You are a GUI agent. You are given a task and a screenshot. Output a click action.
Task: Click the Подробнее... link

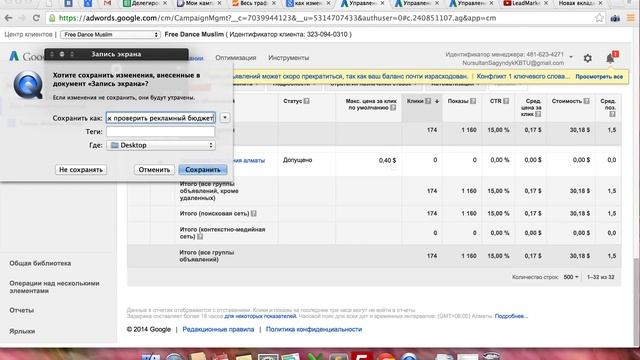pos(511,316)
